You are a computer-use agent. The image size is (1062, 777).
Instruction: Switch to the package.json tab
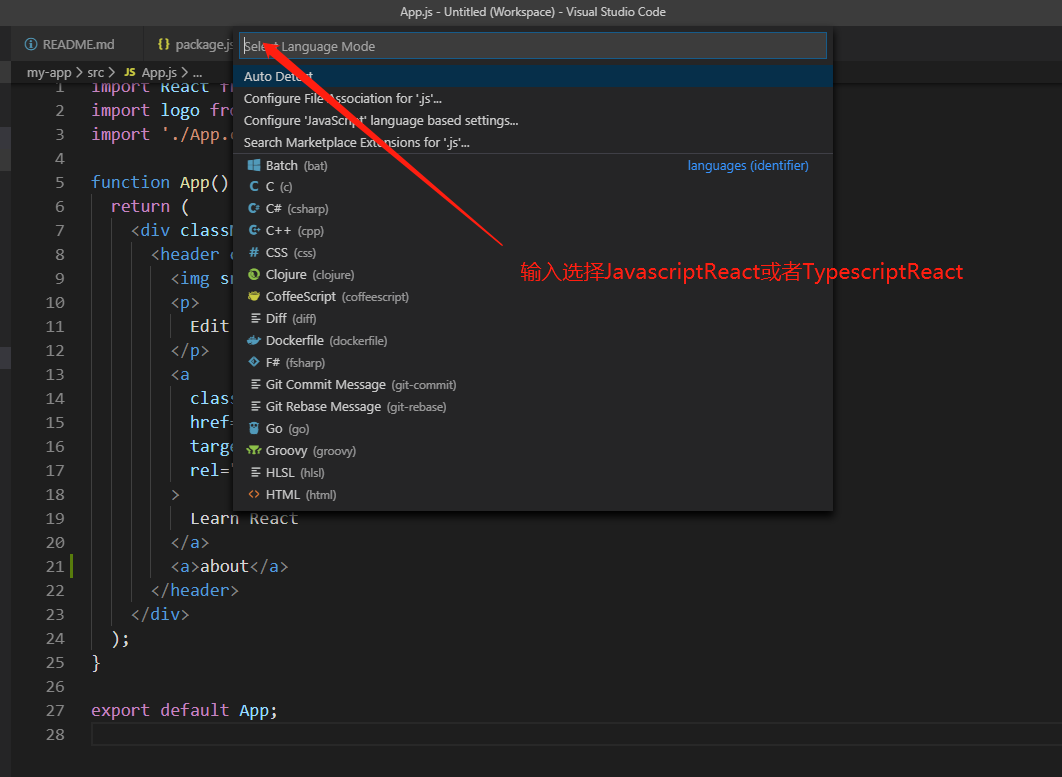pos(196,44)
